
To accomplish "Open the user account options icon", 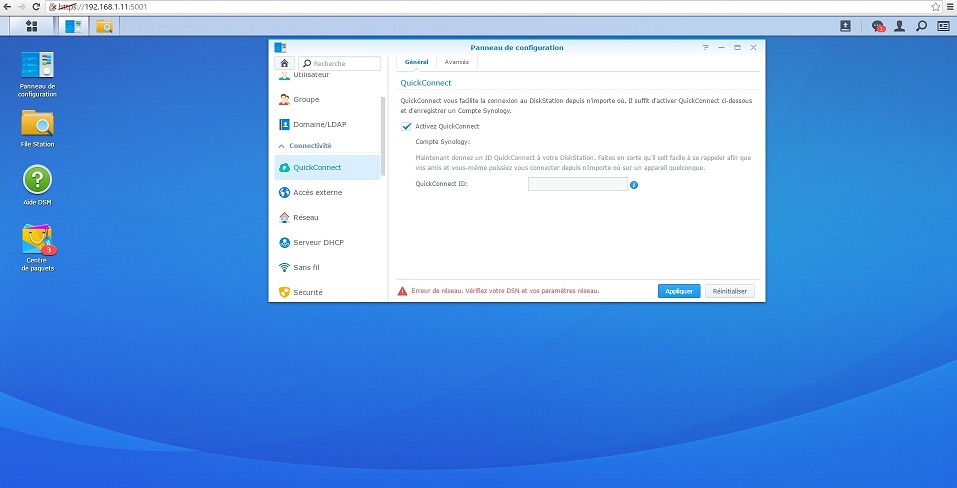I will pyautogui.click(x=899, y=26).
